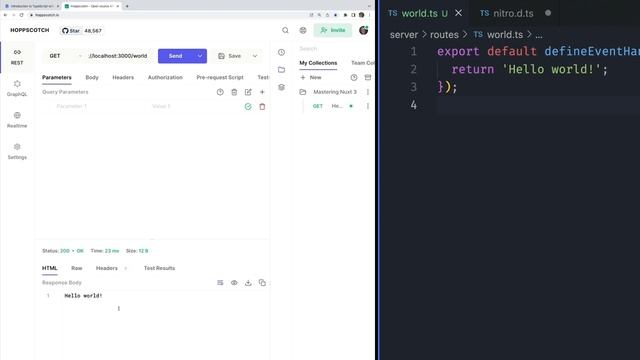The height and width of the screenshot is (360, 640).
Task: Switch to the Pre-request Script tab
Action: tap(220, 78)
